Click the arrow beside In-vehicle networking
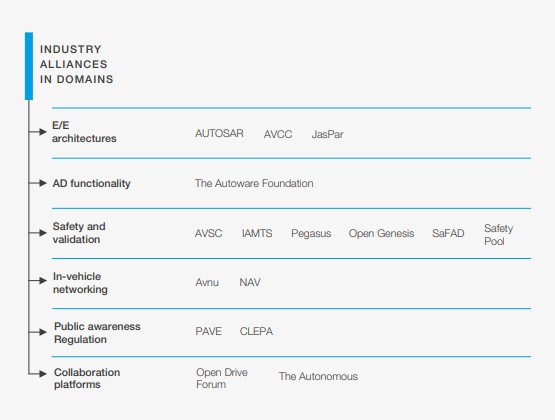The width and height of the screenshot is (555, 420). tap(38, 281)
